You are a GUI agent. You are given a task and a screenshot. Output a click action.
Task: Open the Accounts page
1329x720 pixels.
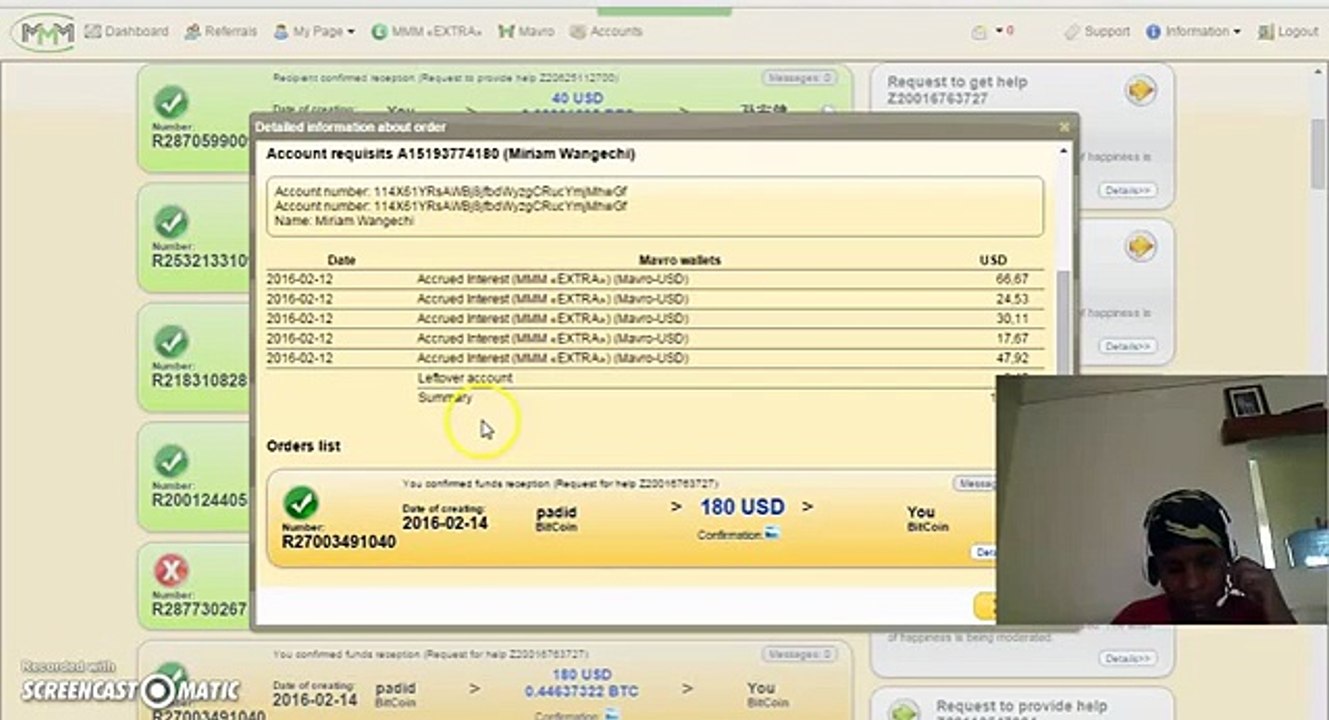click(606, 31)
